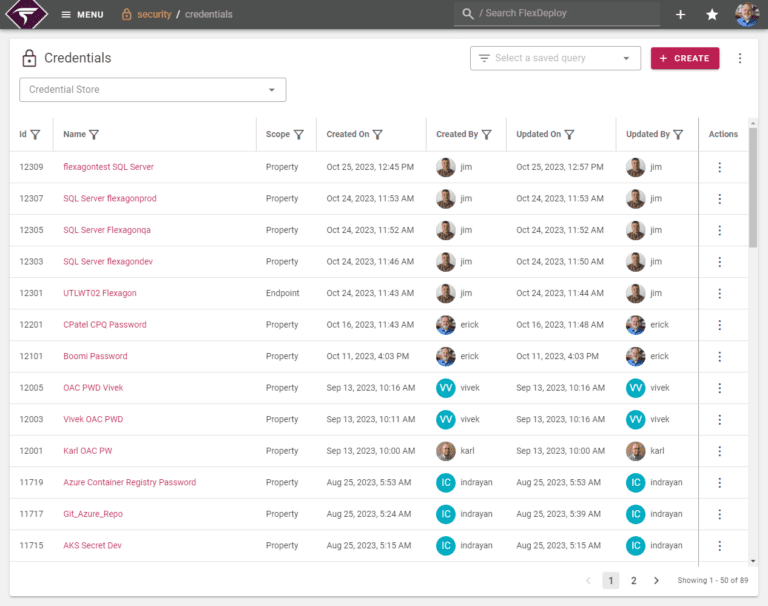Open Git_Azure_Repo credential

[x=93, y=514]
